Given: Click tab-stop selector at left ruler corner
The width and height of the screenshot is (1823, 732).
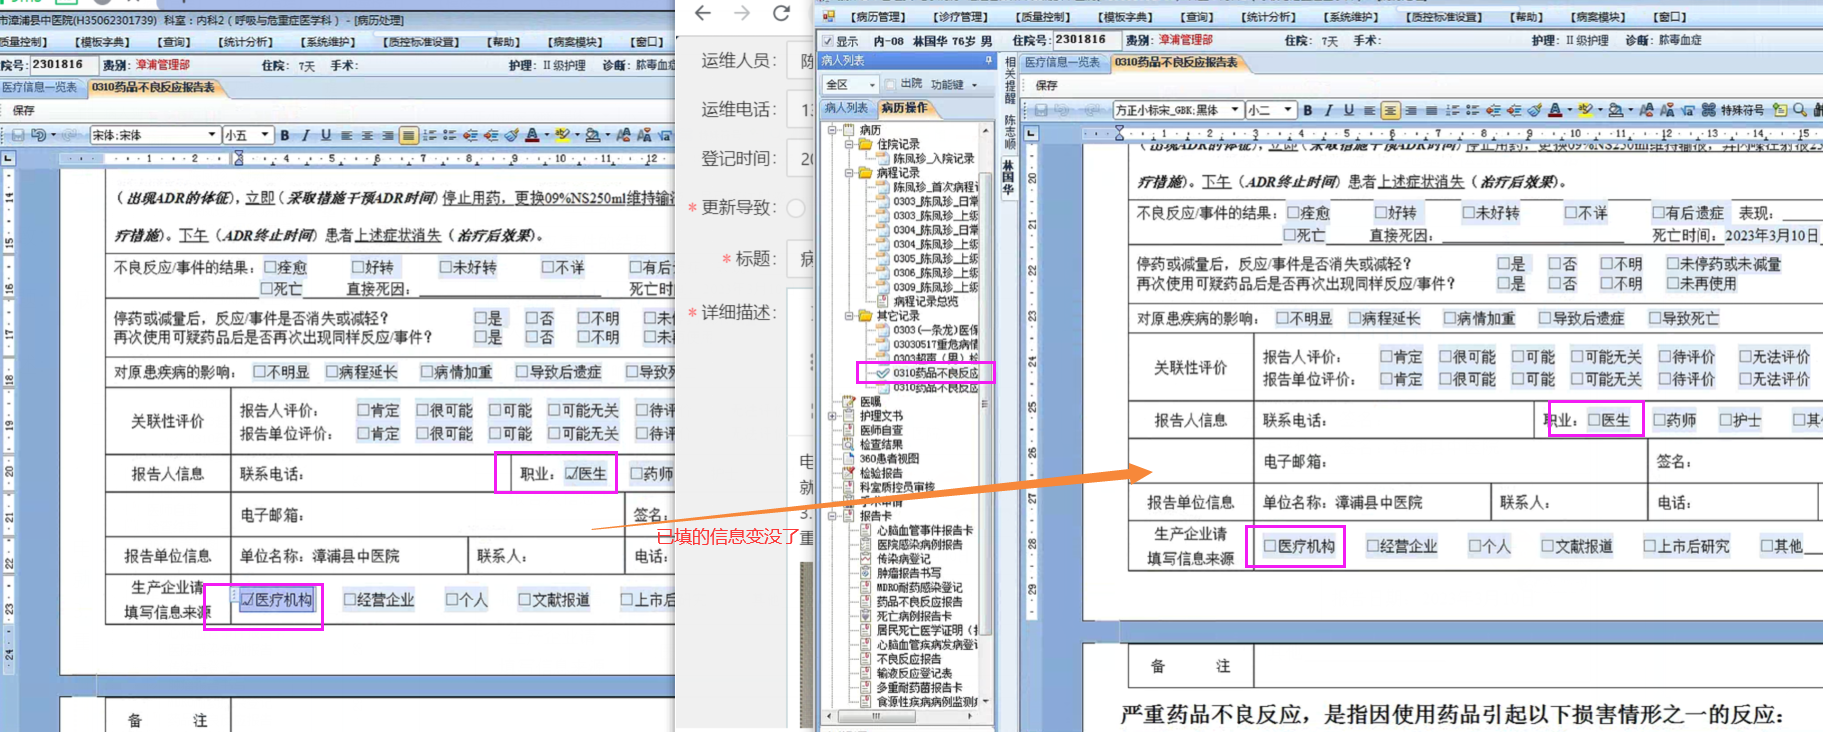Looking at the screenshot, I should point(7,158).
